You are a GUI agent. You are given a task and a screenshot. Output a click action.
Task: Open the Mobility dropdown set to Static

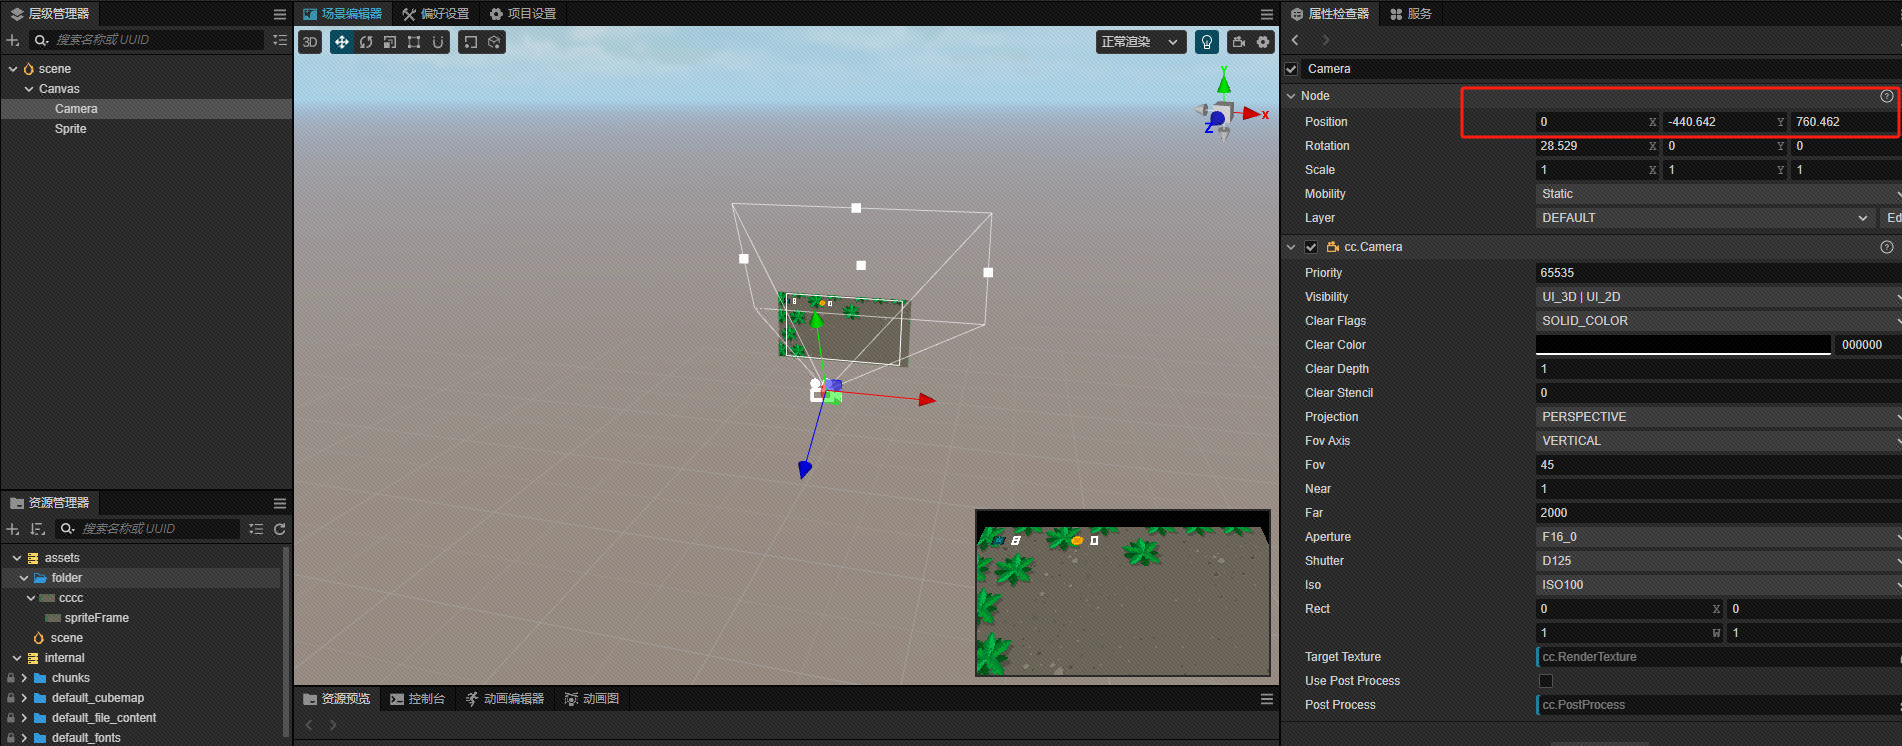pyautogui.click(x=1719, y=194)
